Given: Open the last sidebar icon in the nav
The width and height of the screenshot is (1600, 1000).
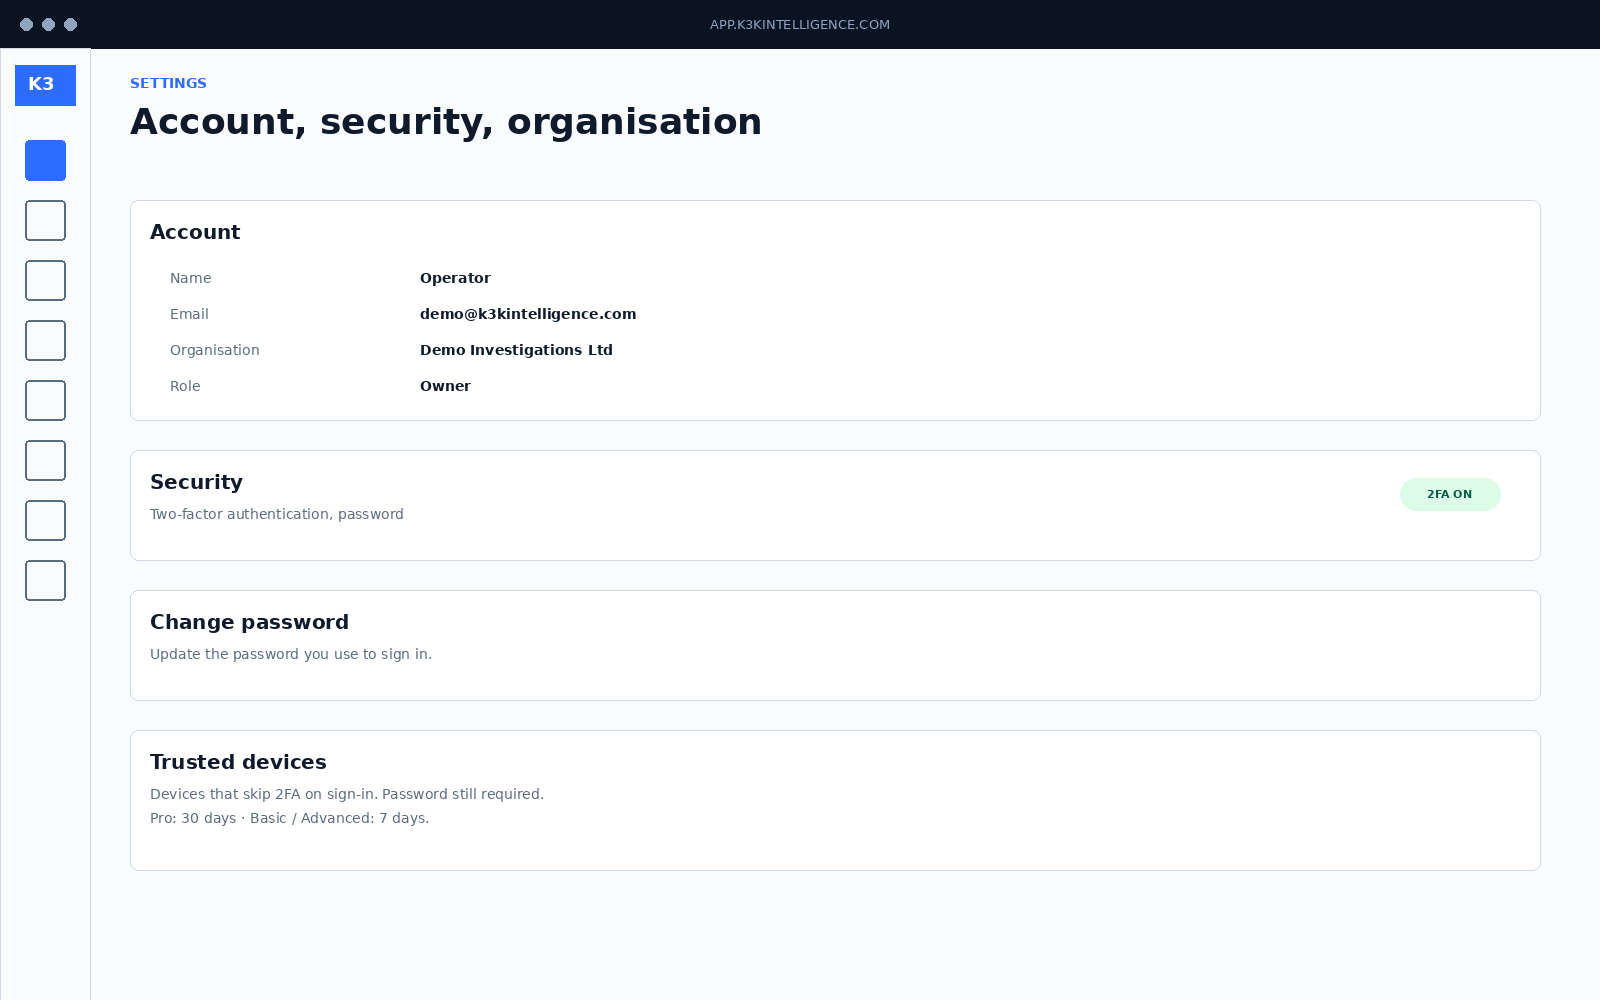Looking at the screenshot, I should click(x=45, y=580).
